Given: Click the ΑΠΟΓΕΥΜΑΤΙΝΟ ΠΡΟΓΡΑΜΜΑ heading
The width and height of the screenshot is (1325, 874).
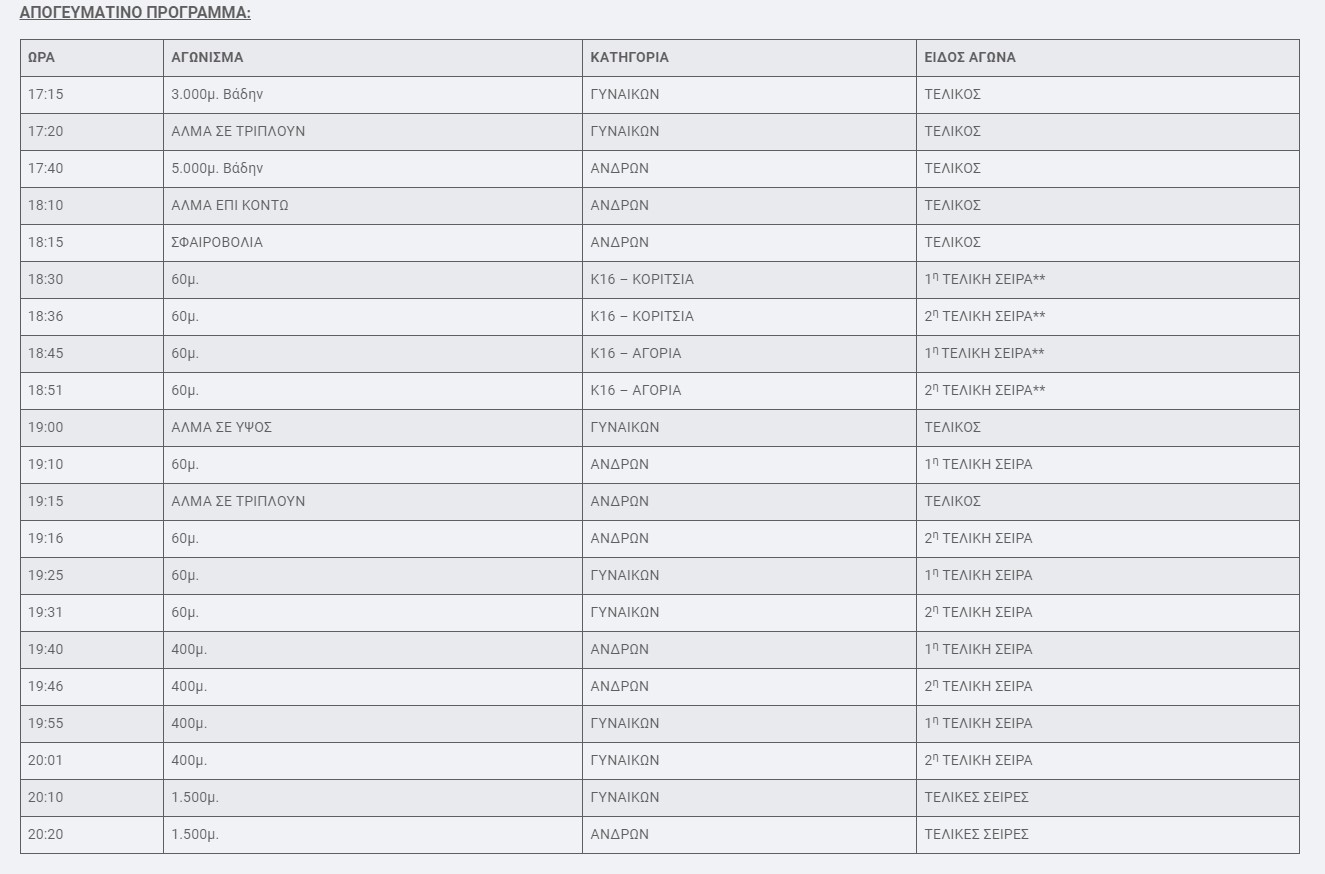Looking at the screenshot, I should click(x=135, y=14).
